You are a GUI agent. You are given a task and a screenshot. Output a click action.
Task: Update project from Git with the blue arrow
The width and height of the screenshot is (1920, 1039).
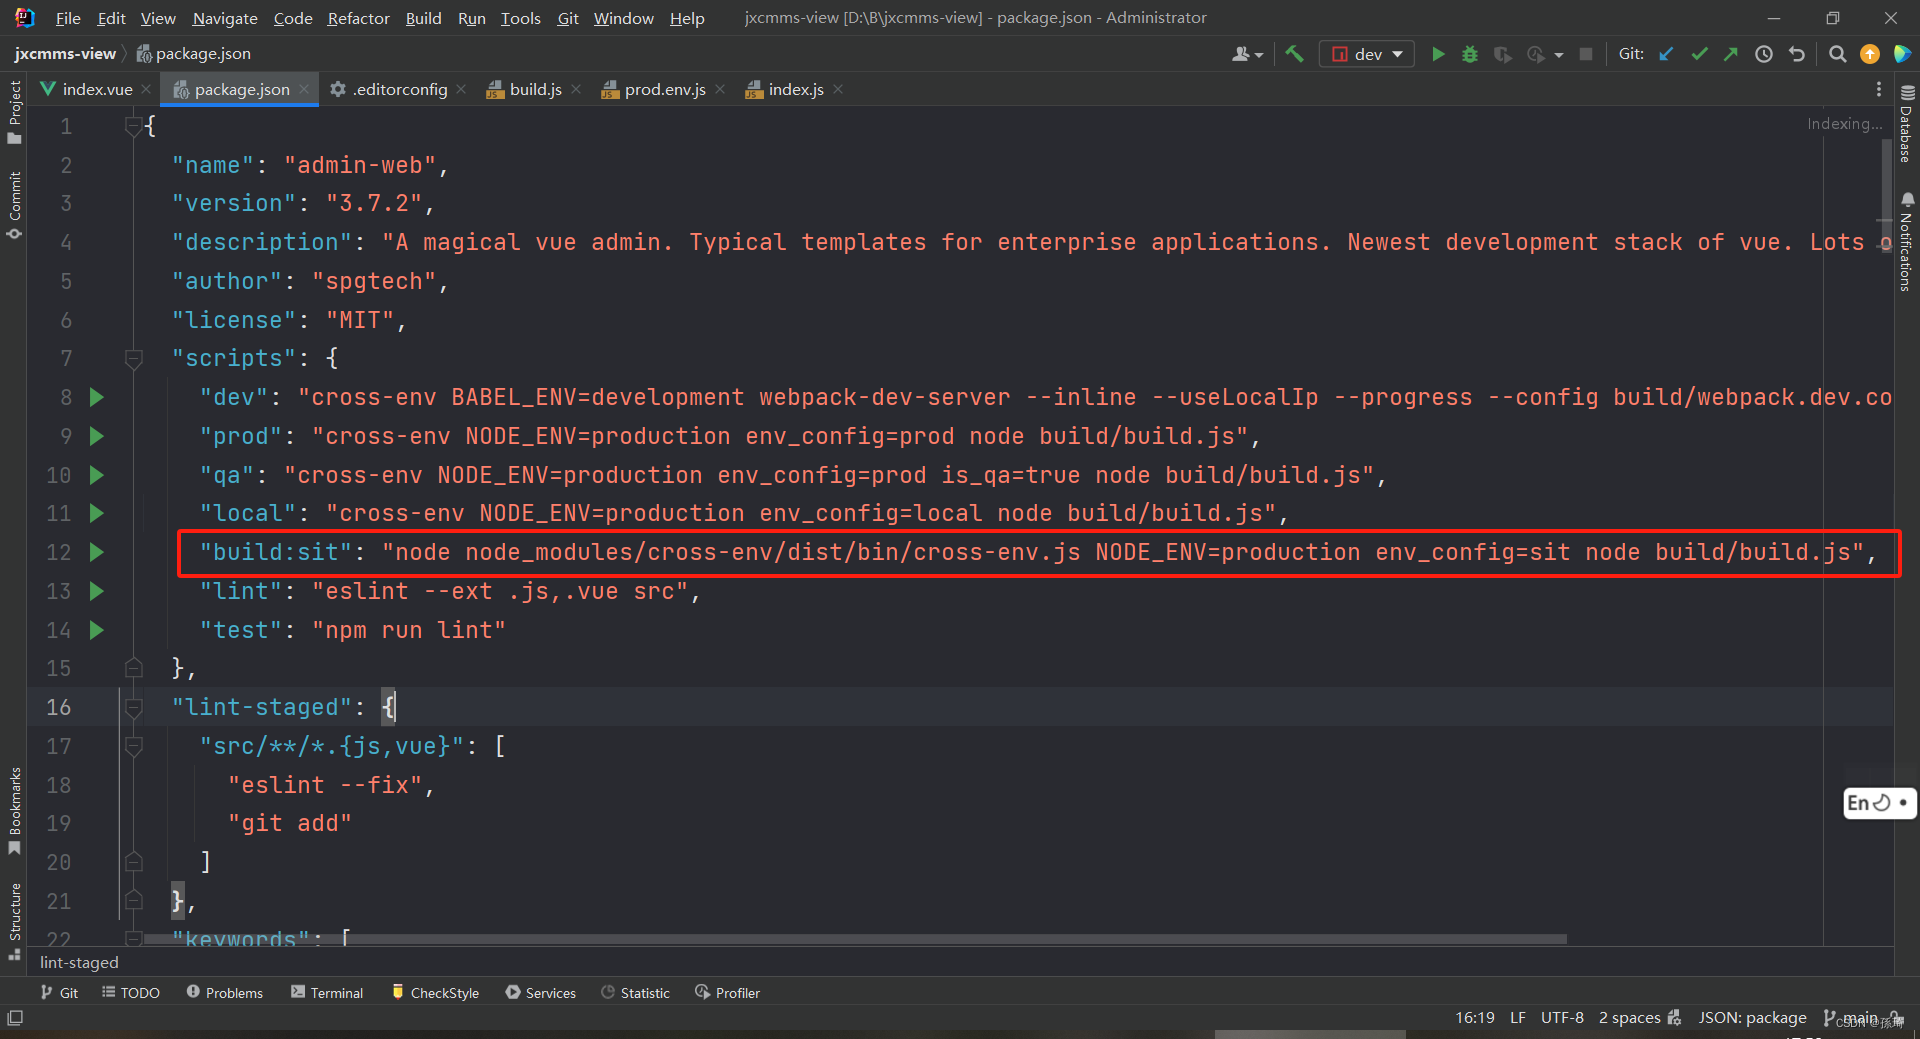(x=1666, y=54)
